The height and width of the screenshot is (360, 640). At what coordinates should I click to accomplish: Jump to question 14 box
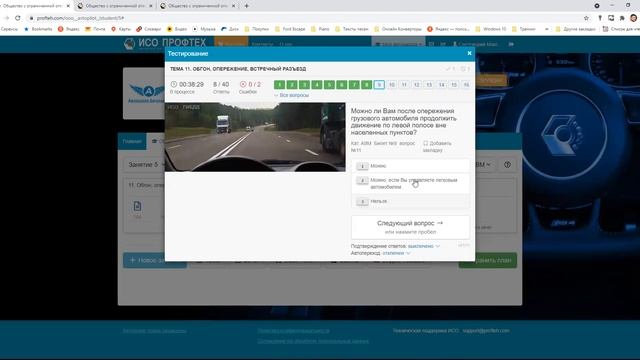[441, 84]
